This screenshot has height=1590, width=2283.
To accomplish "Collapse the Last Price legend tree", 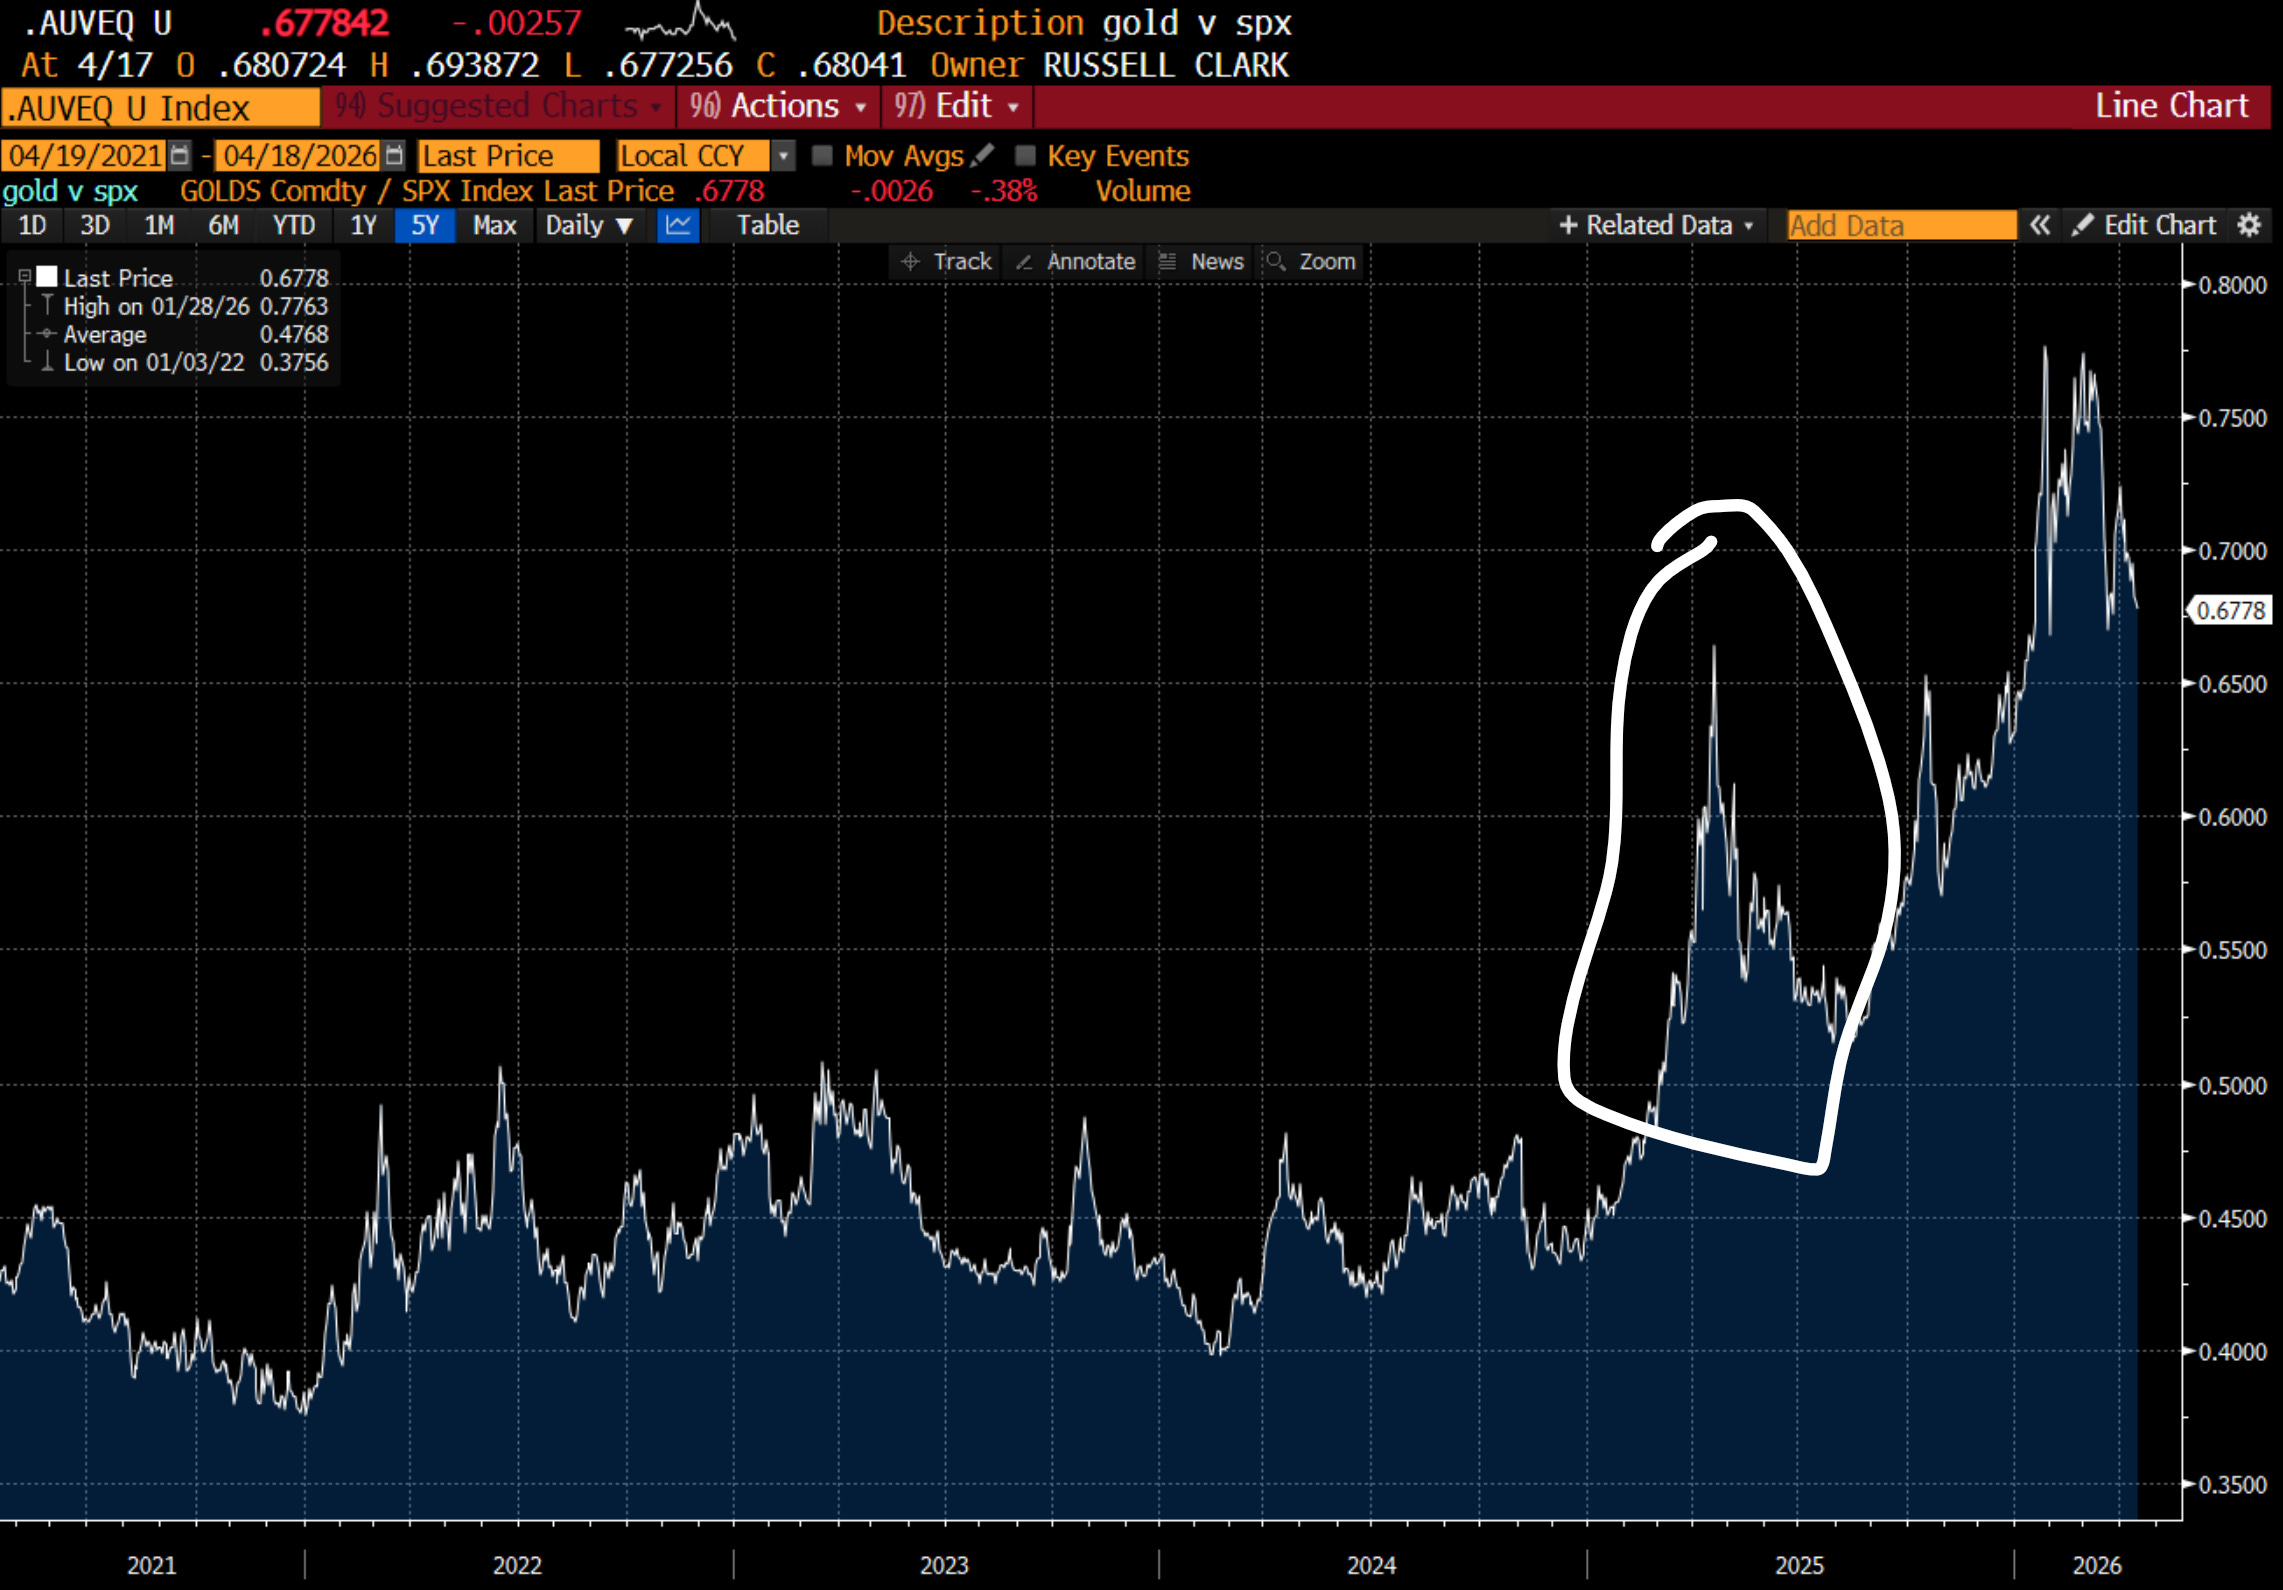I will click(25, 277).
